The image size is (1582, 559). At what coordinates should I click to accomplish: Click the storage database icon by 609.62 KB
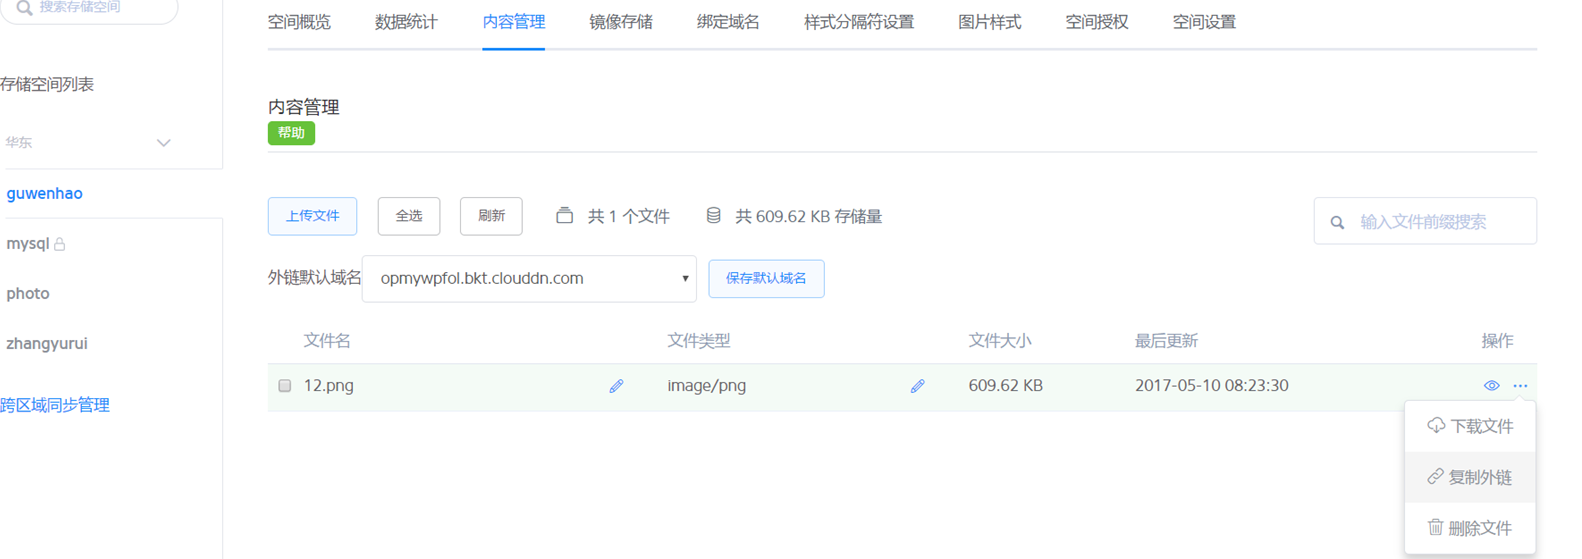(713, 216)
